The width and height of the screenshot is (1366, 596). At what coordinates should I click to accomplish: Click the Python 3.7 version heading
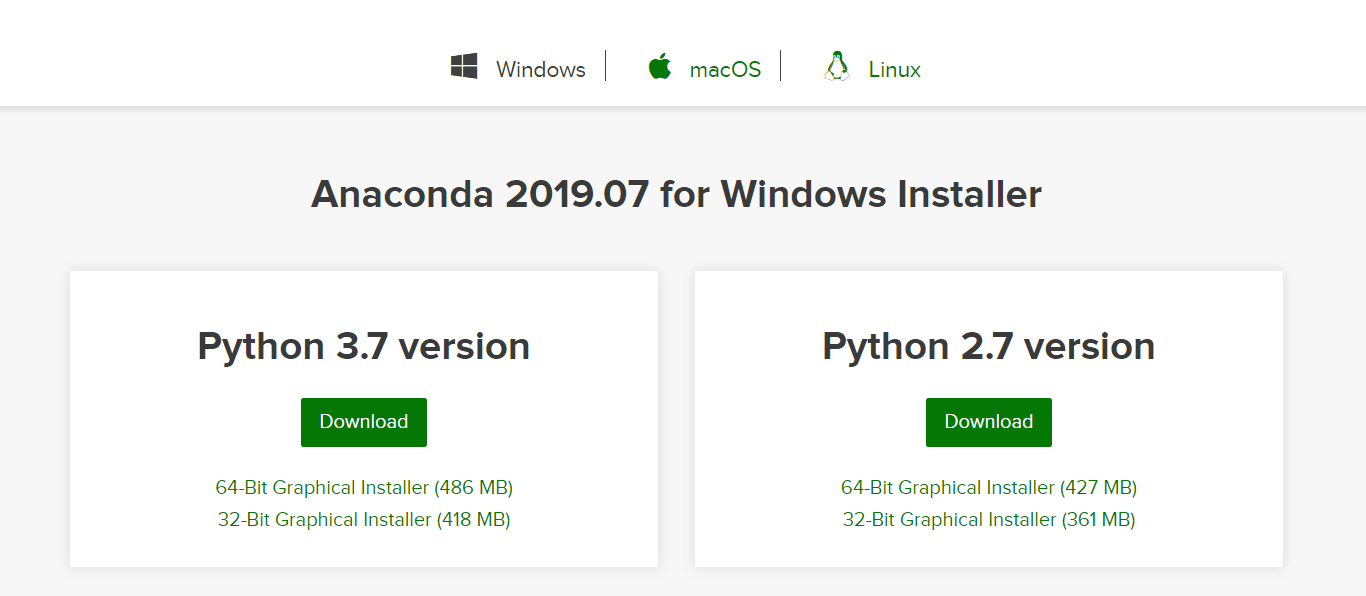[x=364, y=346]
